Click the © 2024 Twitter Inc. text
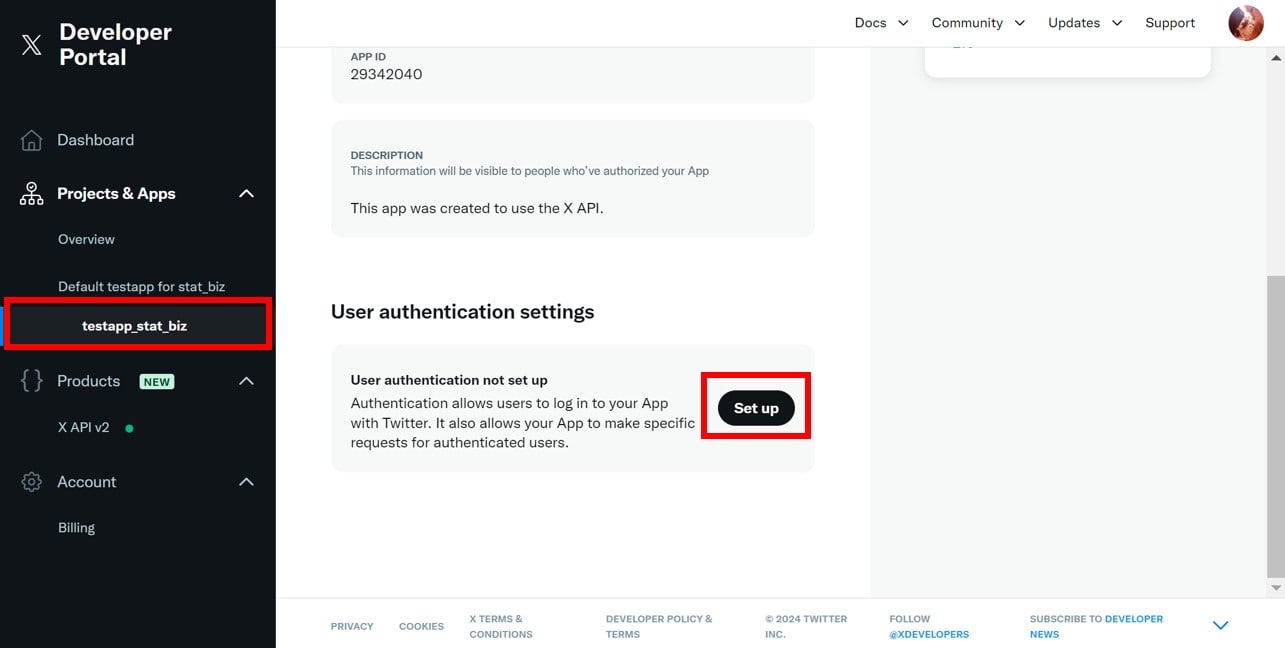Image resolution: width=1285 pixels, height=648 pixels. (x=806, y=626)
